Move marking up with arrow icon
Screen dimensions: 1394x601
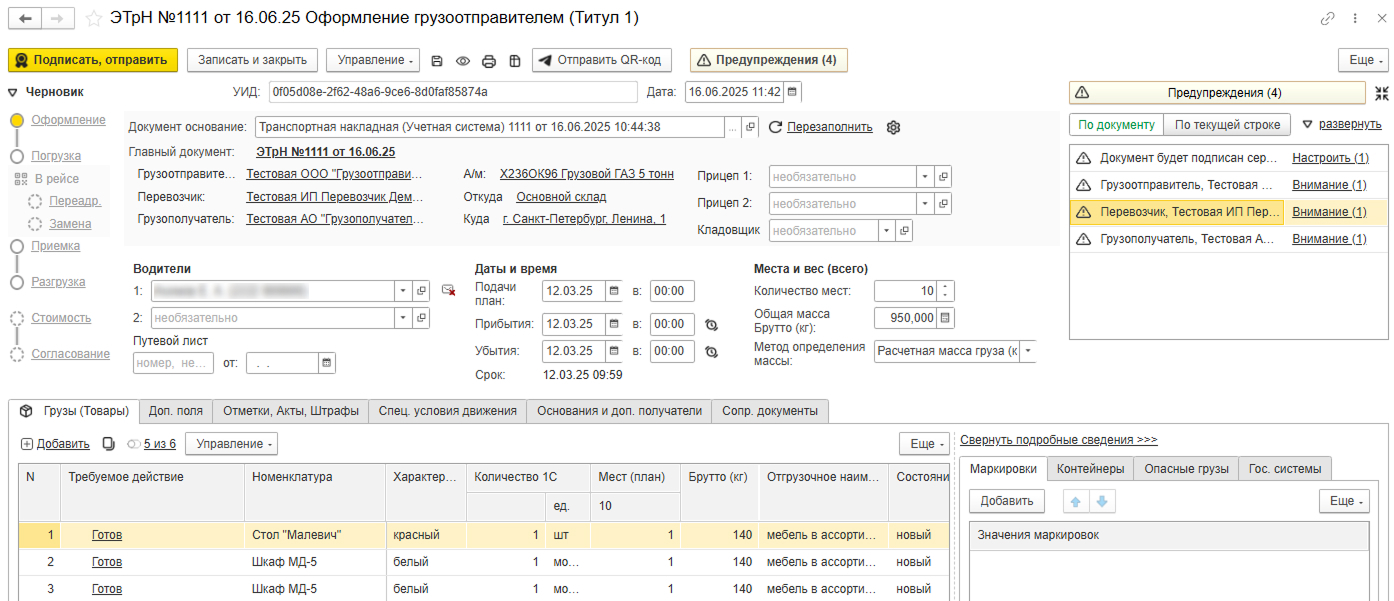tap(1077, 501)
